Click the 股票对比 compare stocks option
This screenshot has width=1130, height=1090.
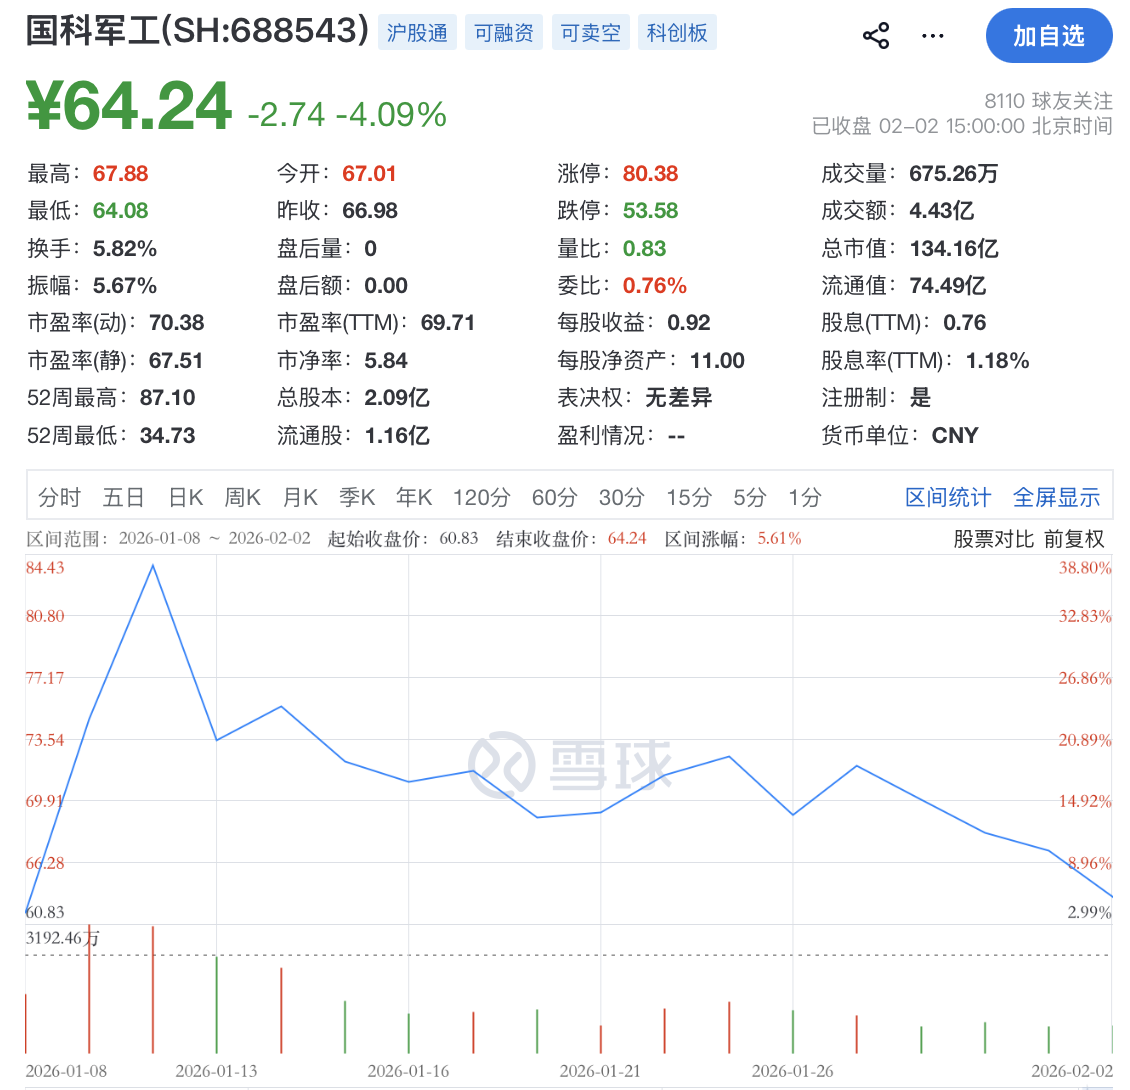click(993, 539)
